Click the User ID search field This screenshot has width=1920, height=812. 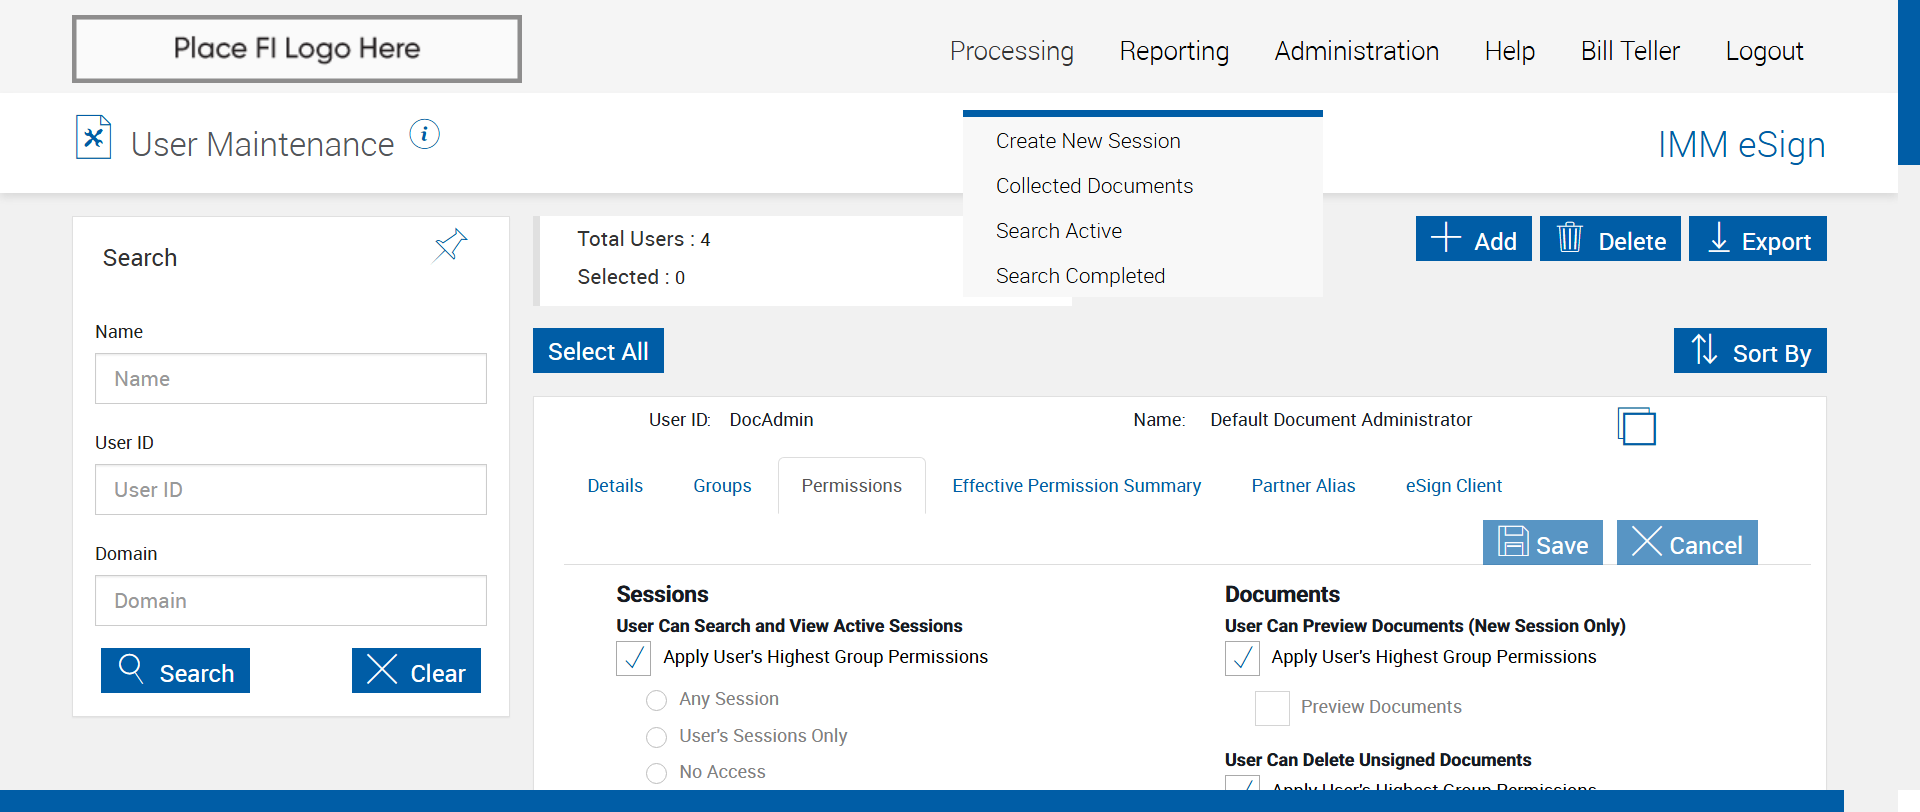click(291, 490)
